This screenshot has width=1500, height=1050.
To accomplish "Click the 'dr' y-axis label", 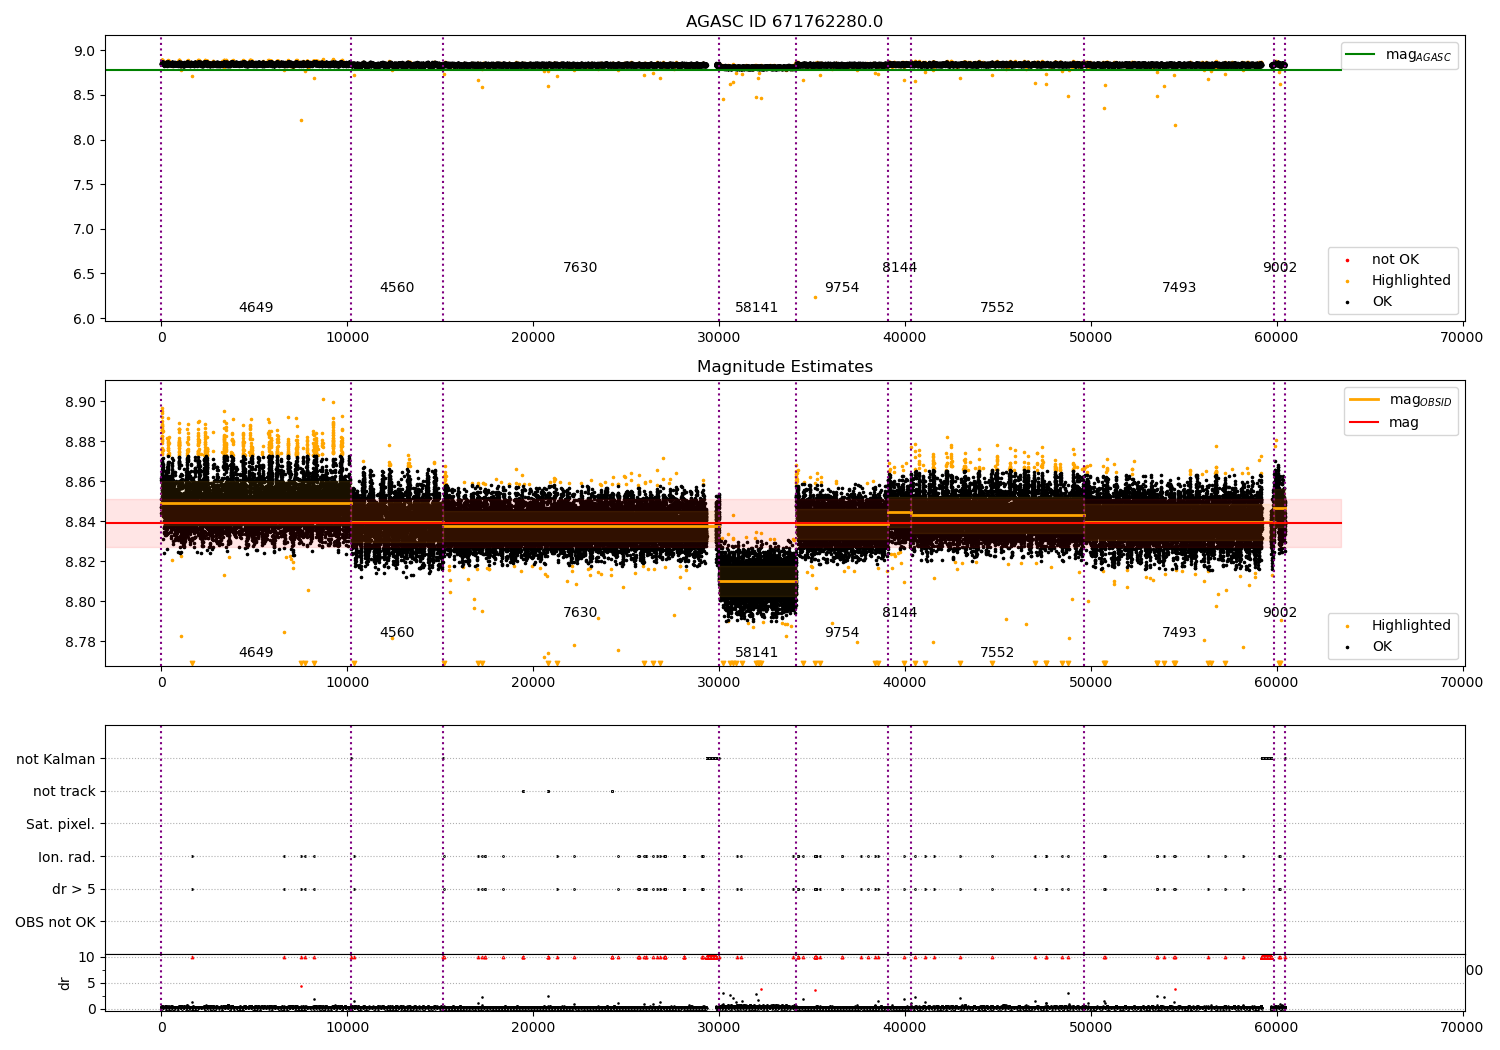I will click(x=65, y=983).
